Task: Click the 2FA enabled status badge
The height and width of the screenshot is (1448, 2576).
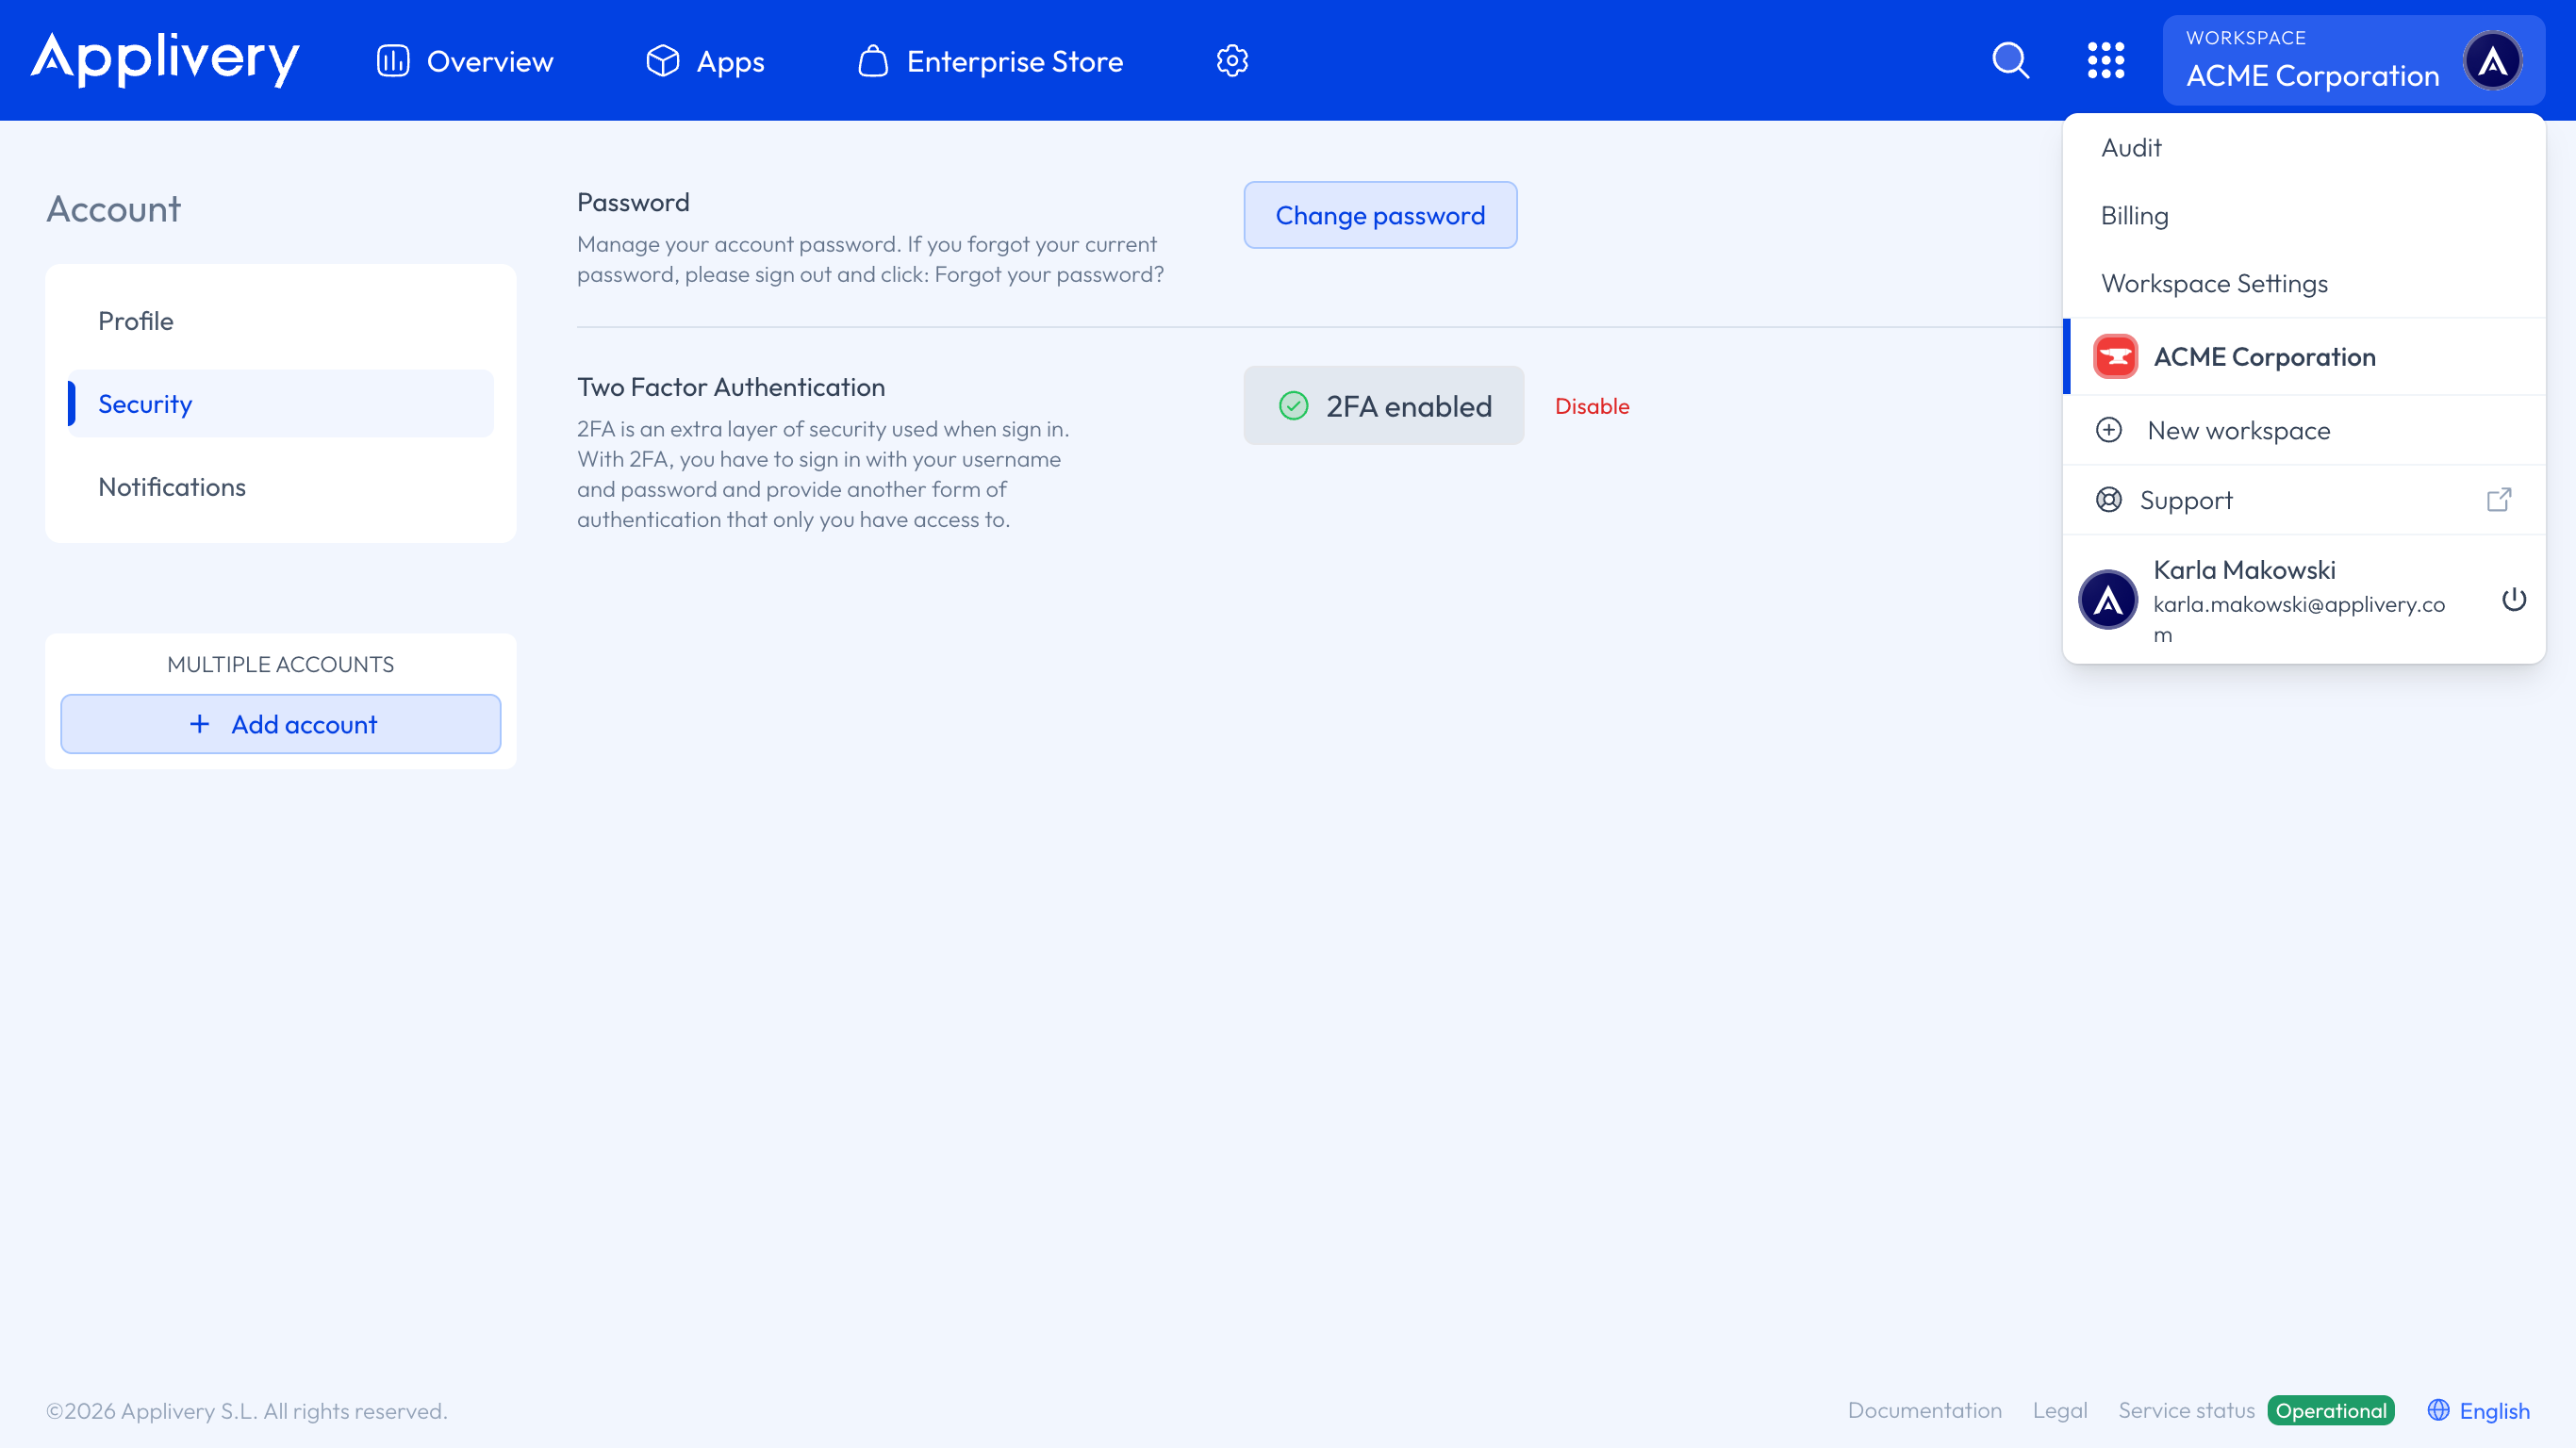Action: pyautogui.click(x=1383, y=406)
